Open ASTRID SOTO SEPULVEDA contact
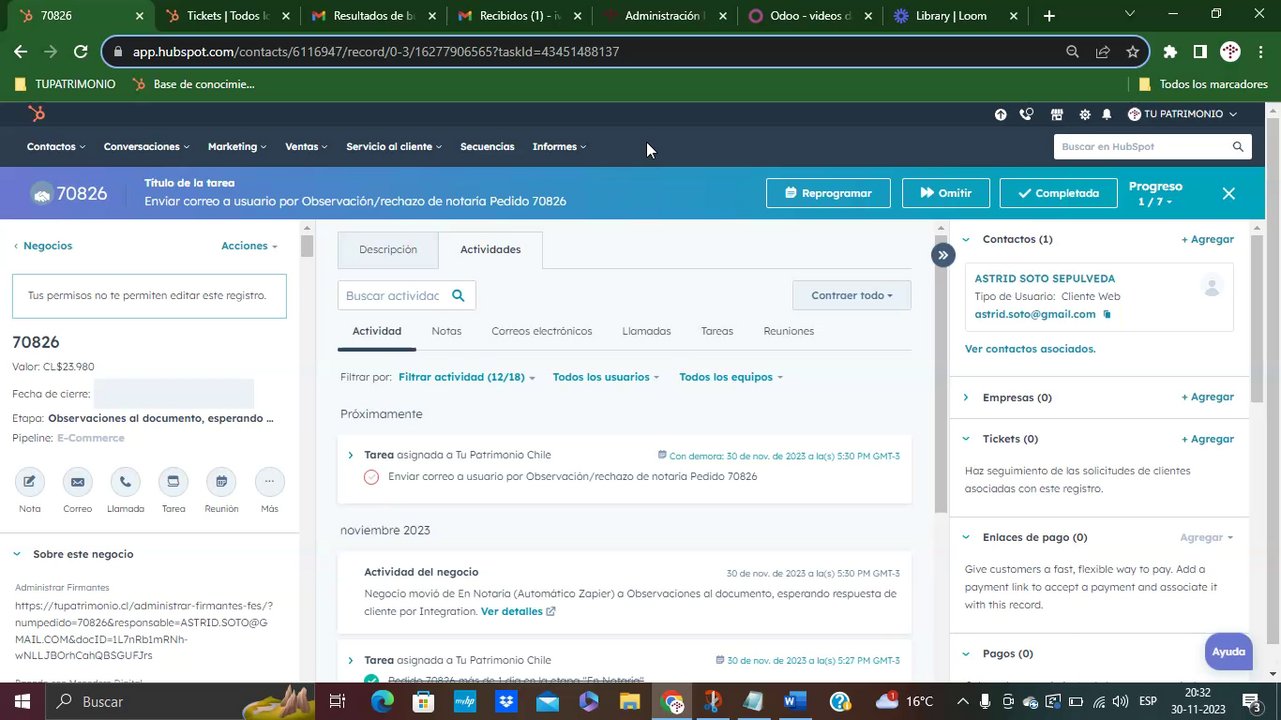The width and height of the screenshot is (1281, 720). [1045, 279]
